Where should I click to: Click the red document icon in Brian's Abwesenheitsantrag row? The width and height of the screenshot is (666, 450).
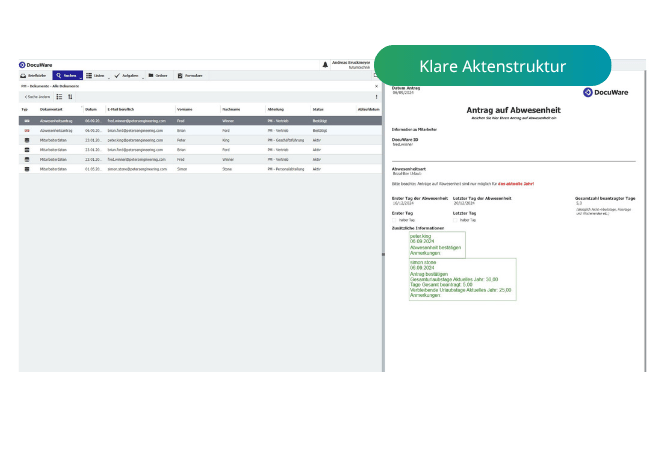tap(27, 131)
